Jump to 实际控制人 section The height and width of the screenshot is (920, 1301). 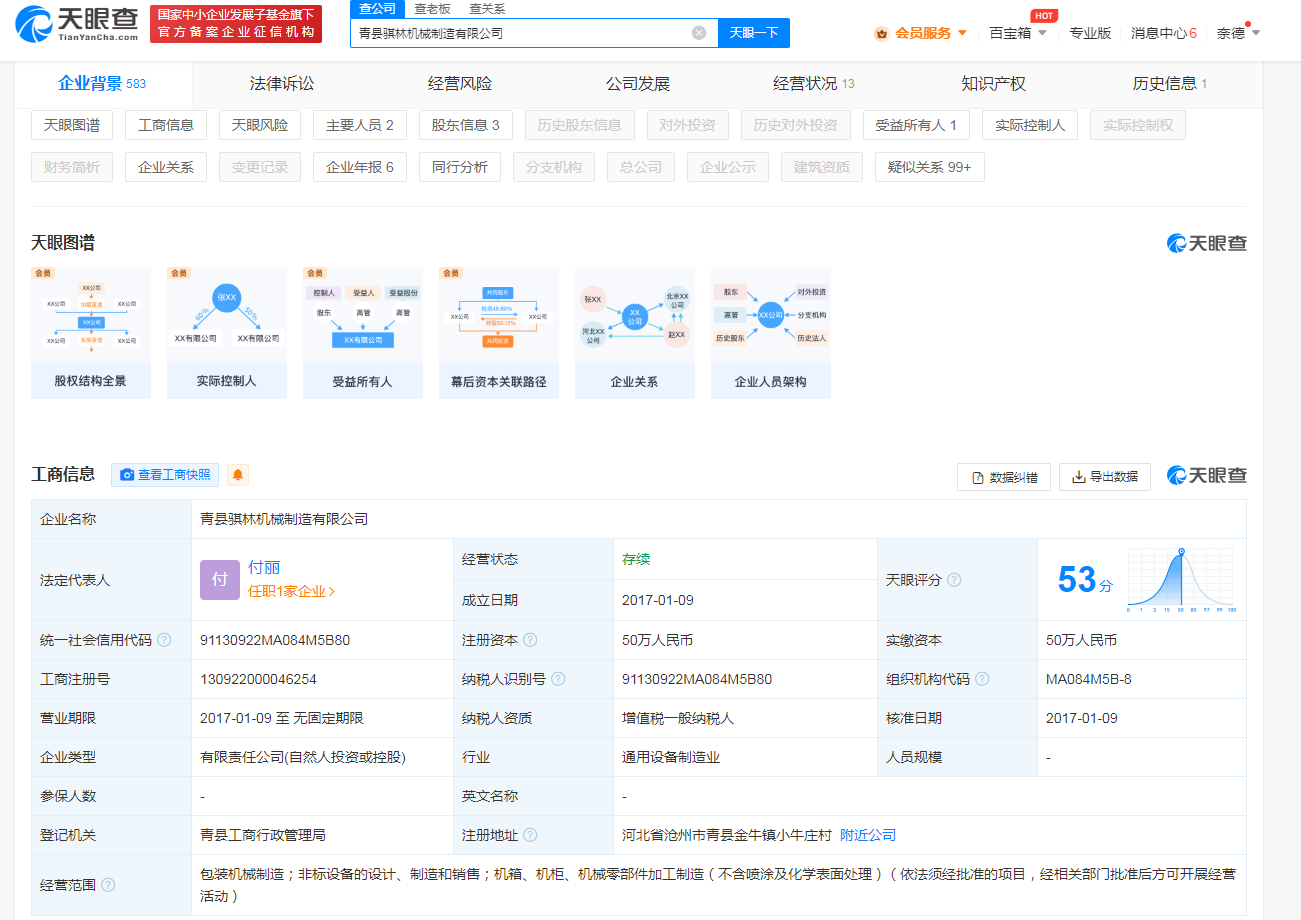[x=1030, y=125]
